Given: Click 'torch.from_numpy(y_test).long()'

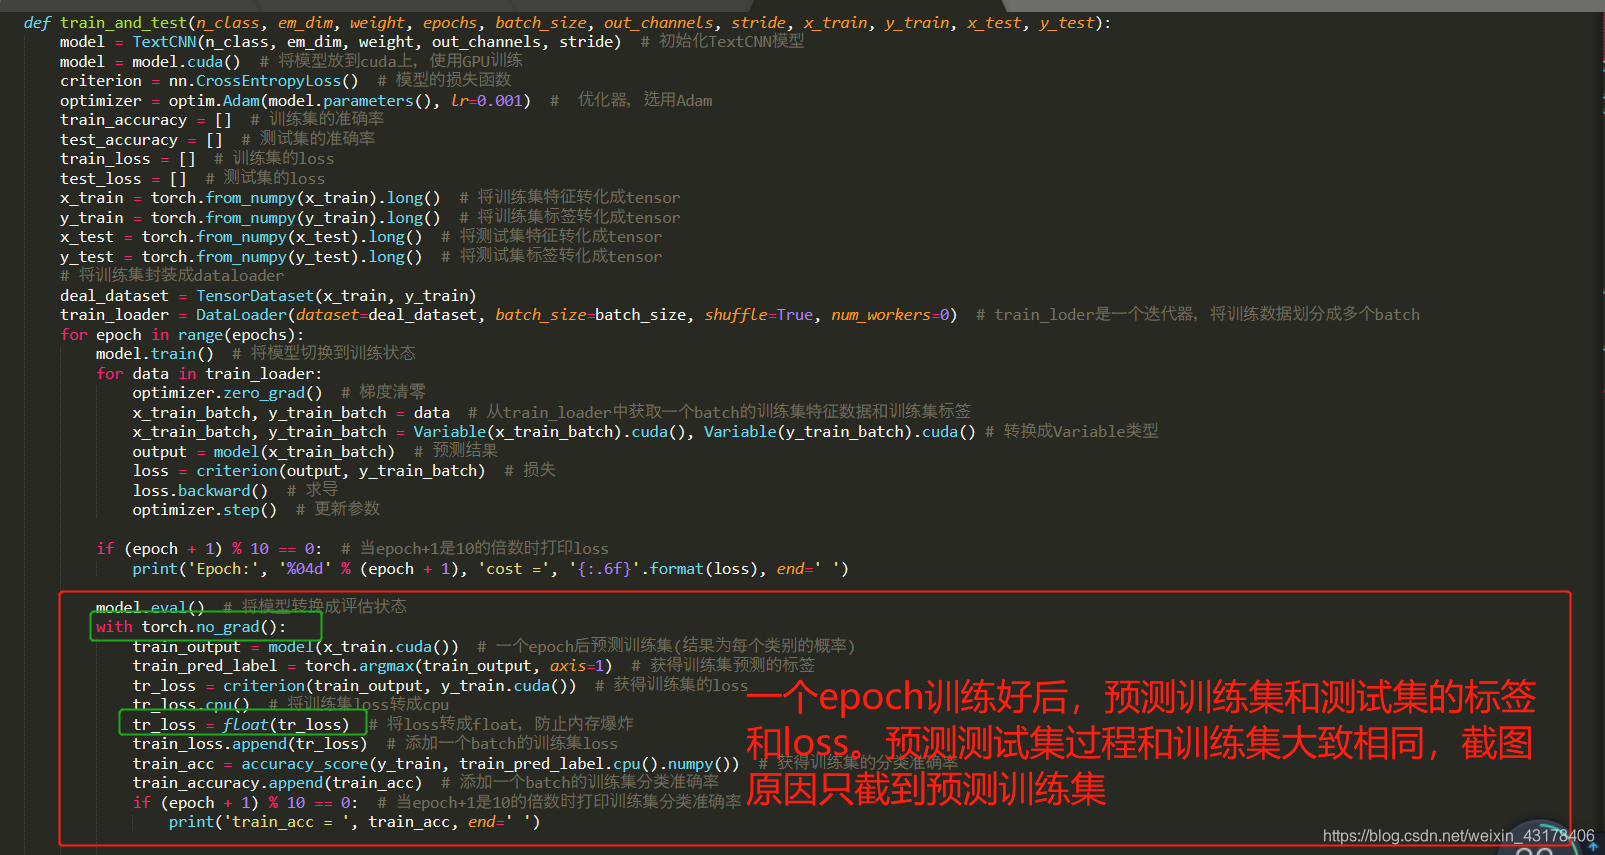Looking at the screenshot, I should pos(282,257).
